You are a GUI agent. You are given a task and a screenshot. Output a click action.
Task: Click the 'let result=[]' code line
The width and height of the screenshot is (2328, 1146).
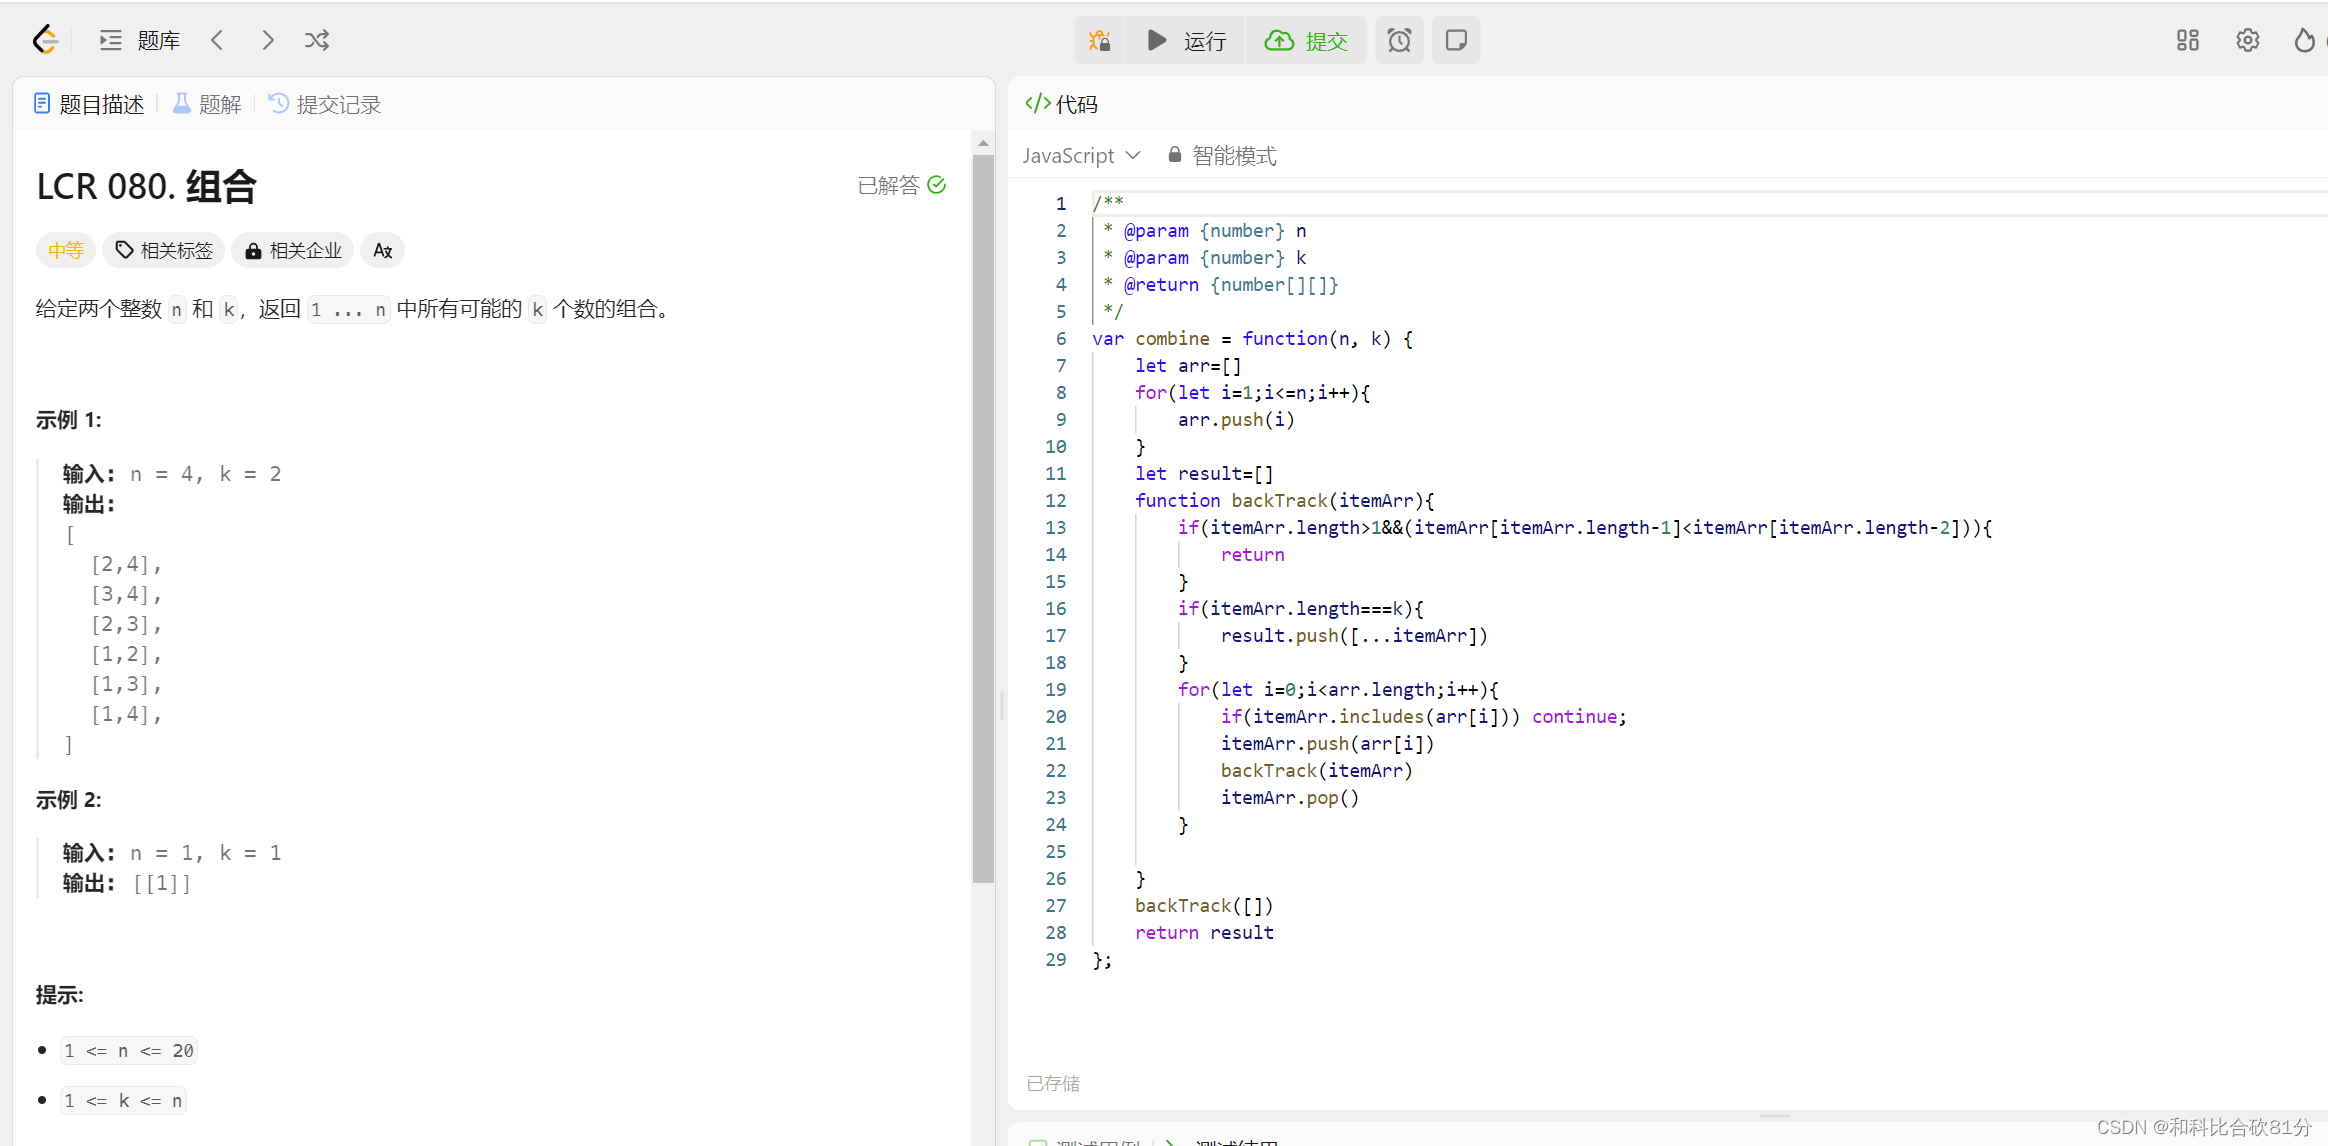point(1204,473)
